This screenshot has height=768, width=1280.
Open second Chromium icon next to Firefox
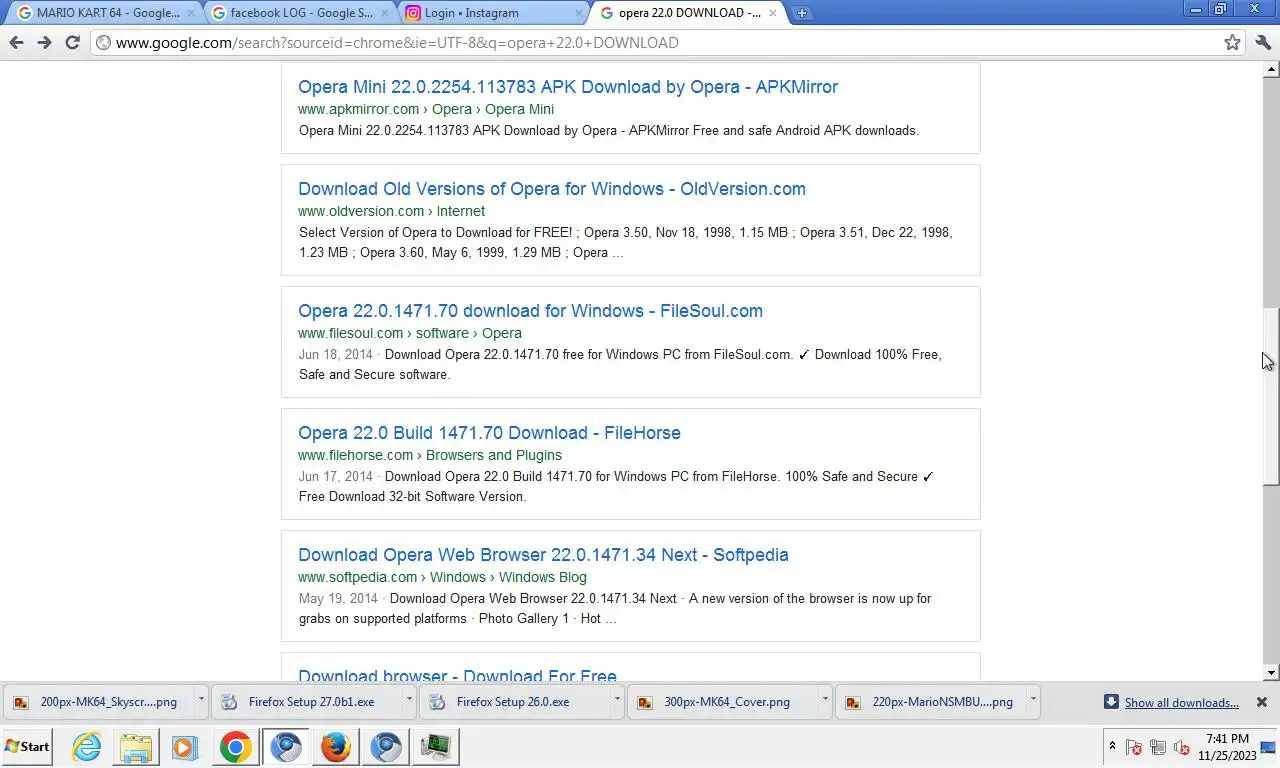click(x=386, y=747)
